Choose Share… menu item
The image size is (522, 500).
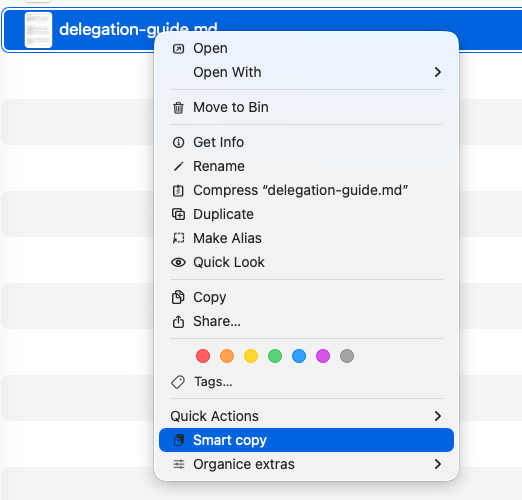[306, 321]
